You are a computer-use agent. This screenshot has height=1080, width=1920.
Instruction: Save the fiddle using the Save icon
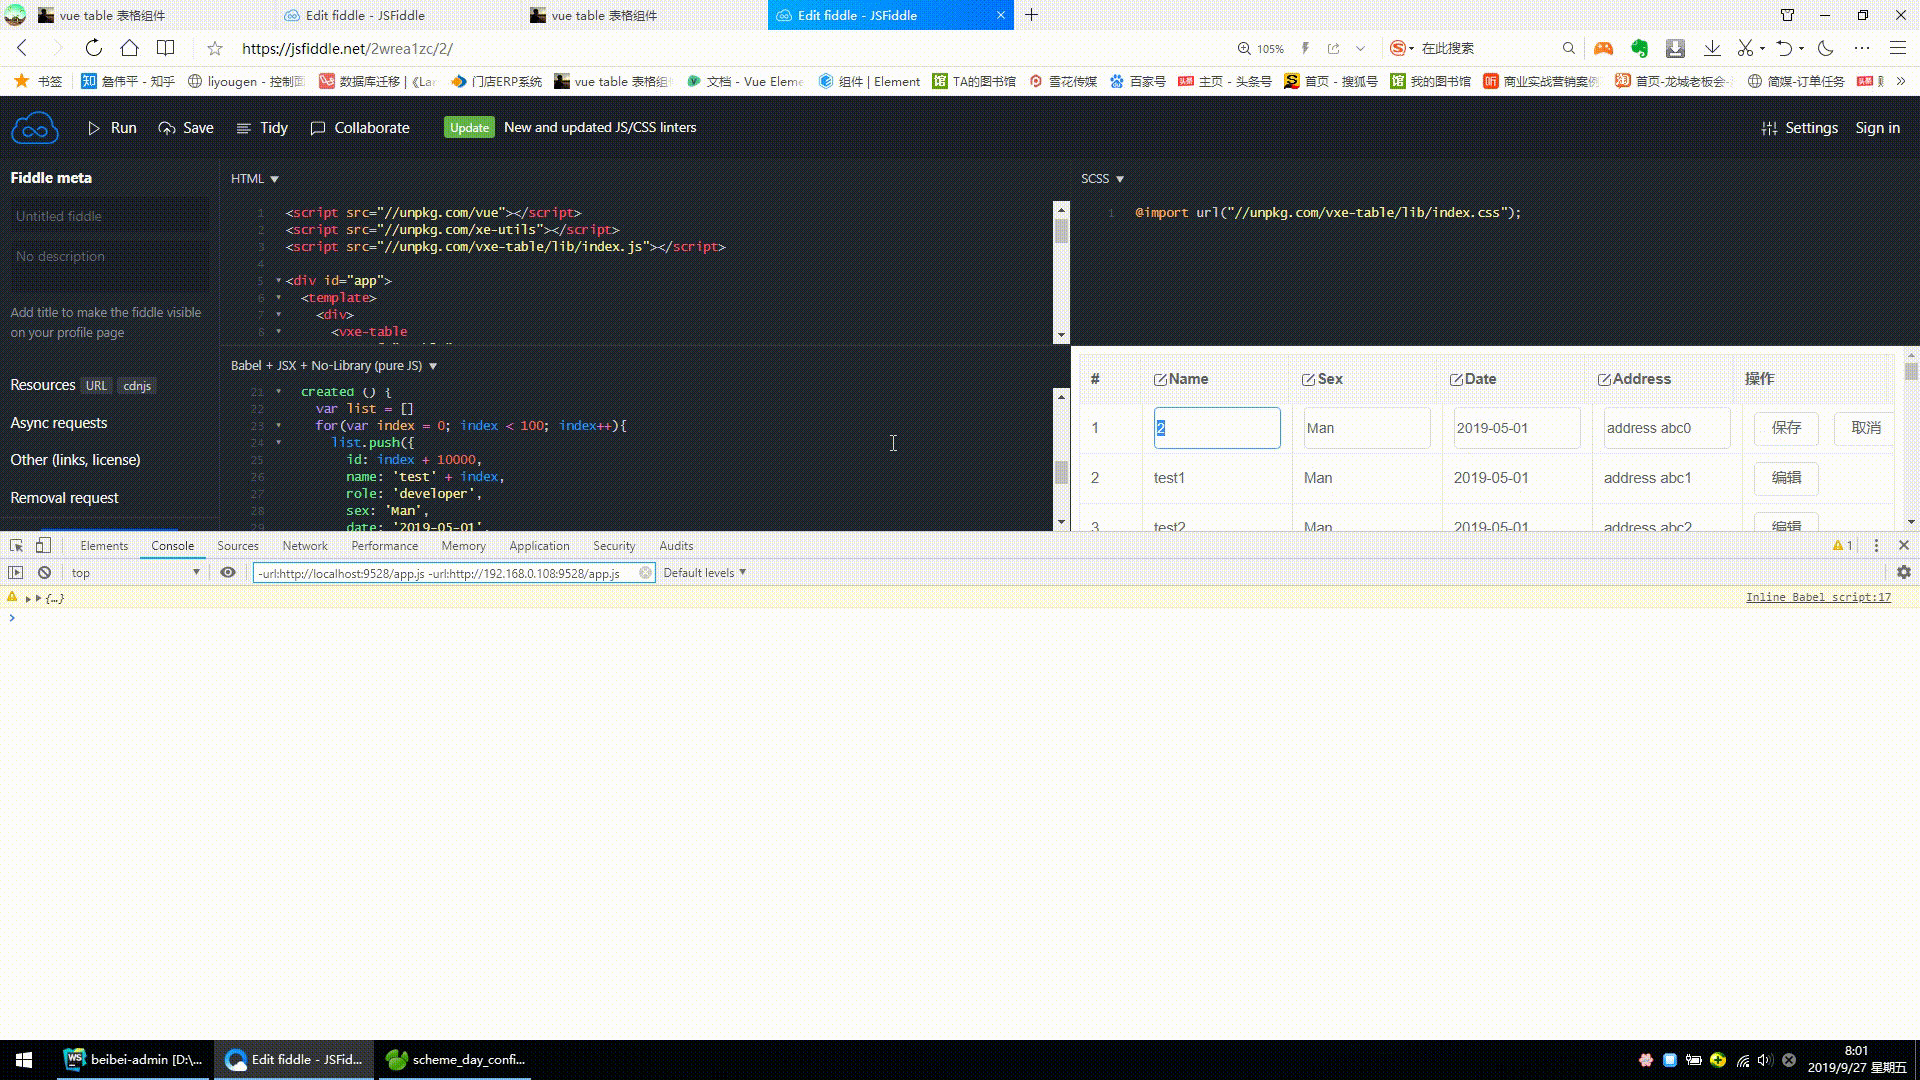[167, 128]
